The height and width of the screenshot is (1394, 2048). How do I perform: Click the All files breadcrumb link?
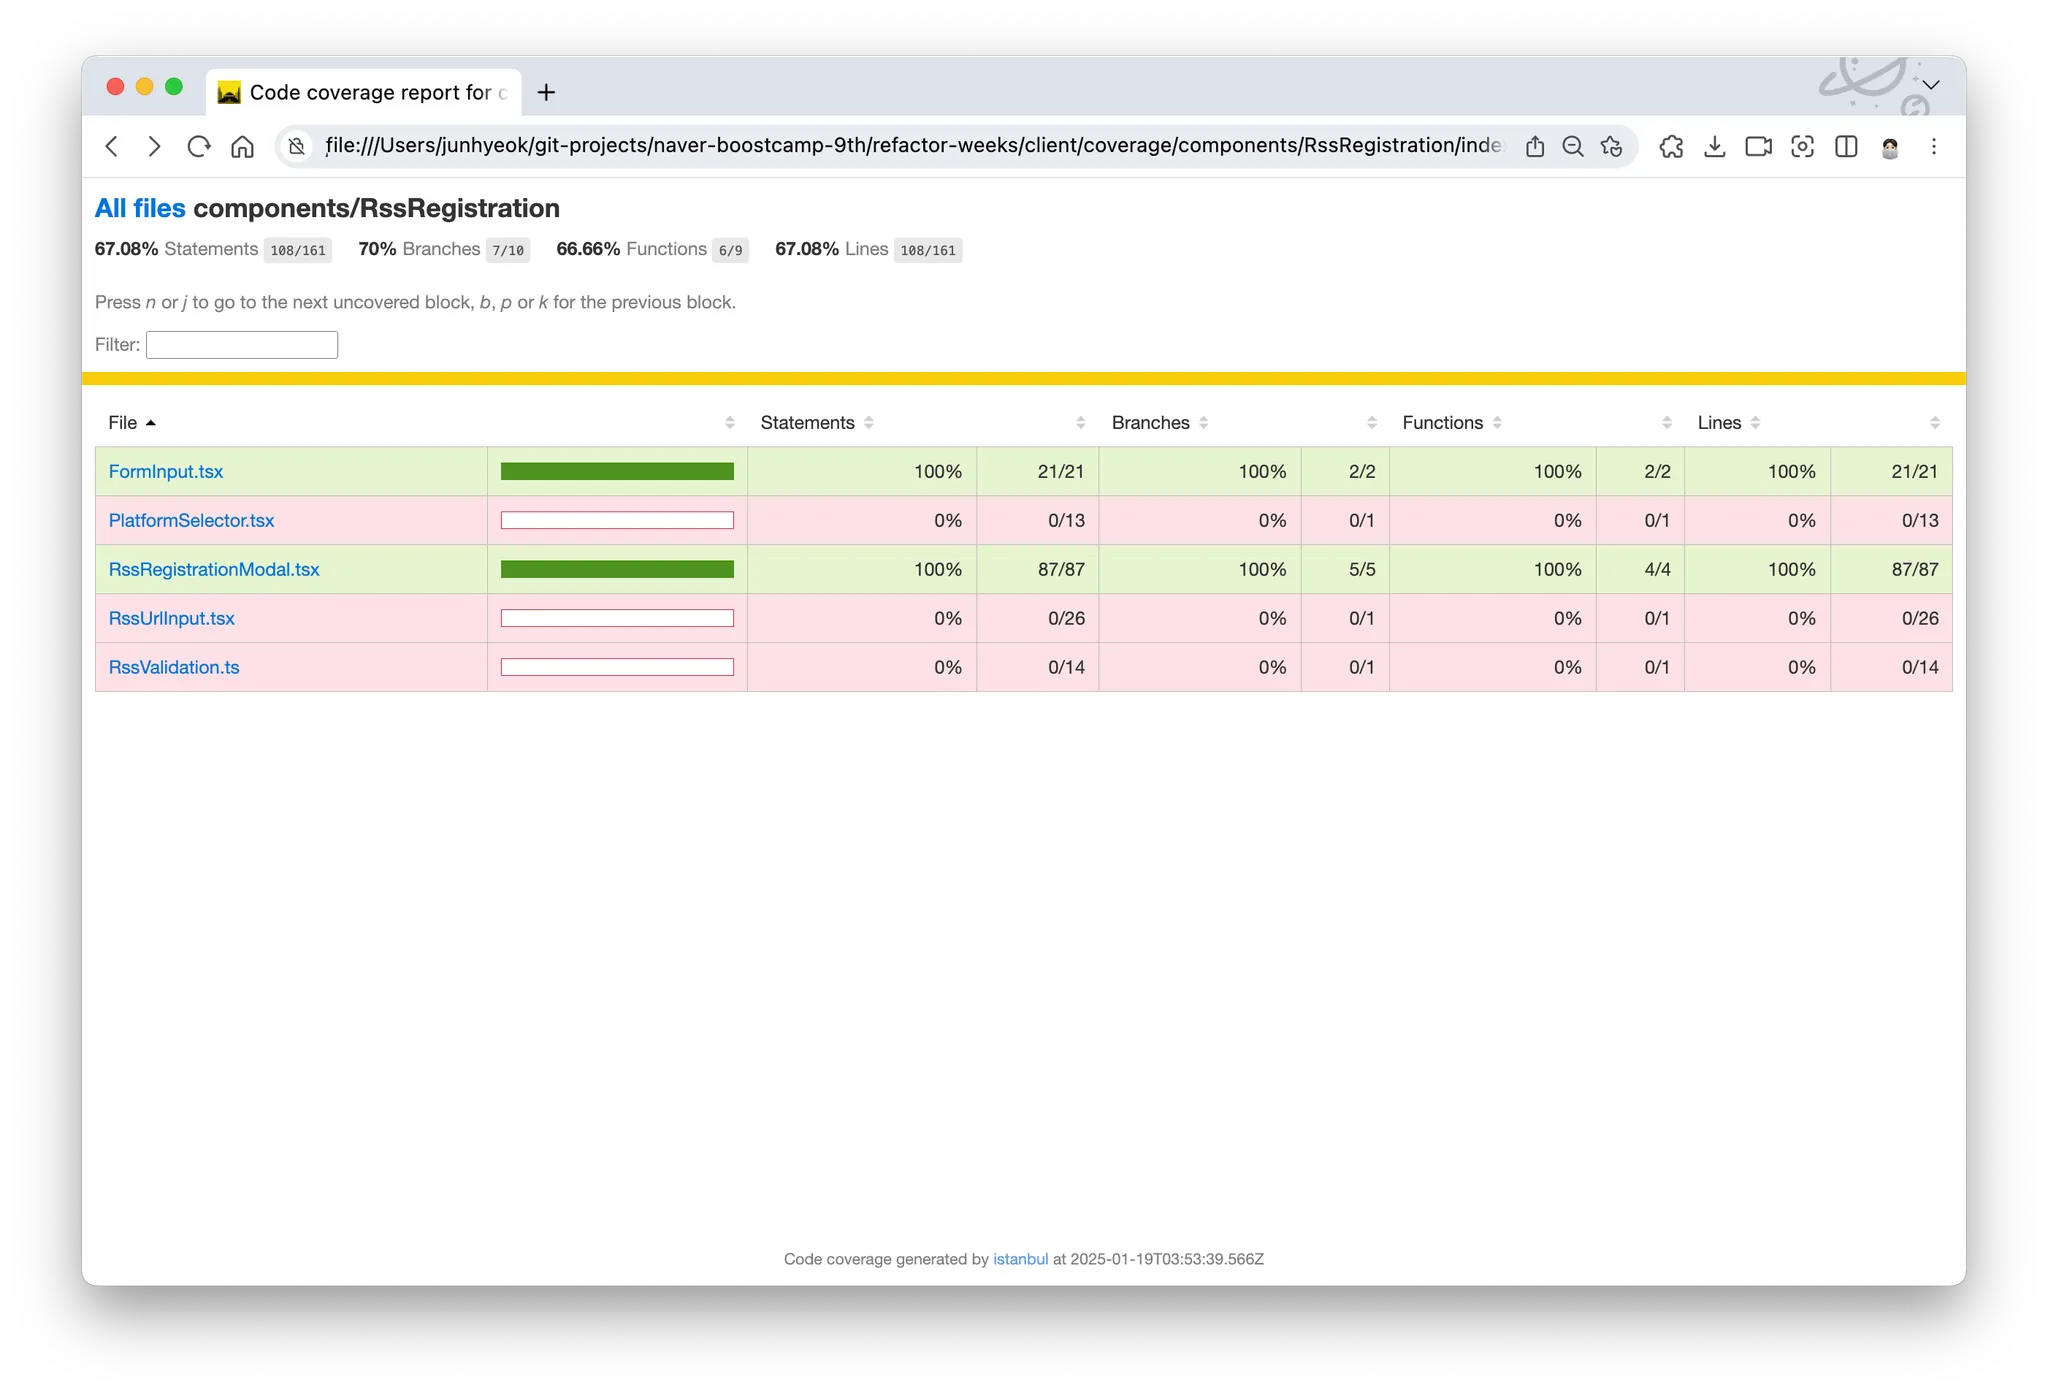(x=140, y=208)
